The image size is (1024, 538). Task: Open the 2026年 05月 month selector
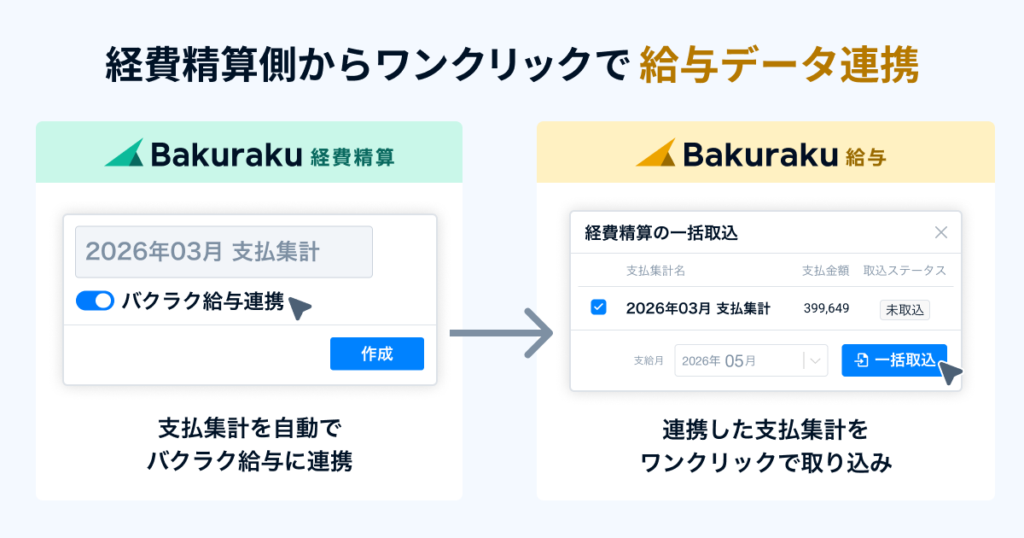click(740, 361)
